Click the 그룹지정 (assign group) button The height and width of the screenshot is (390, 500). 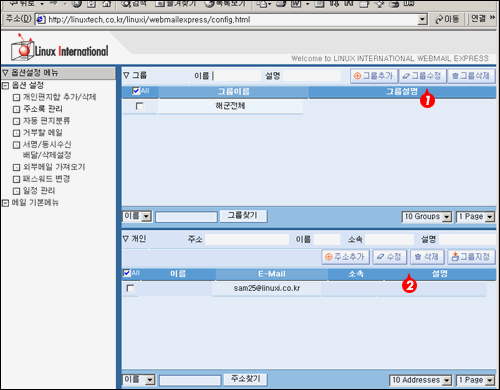pyautogui.click(x=471, y=257)
